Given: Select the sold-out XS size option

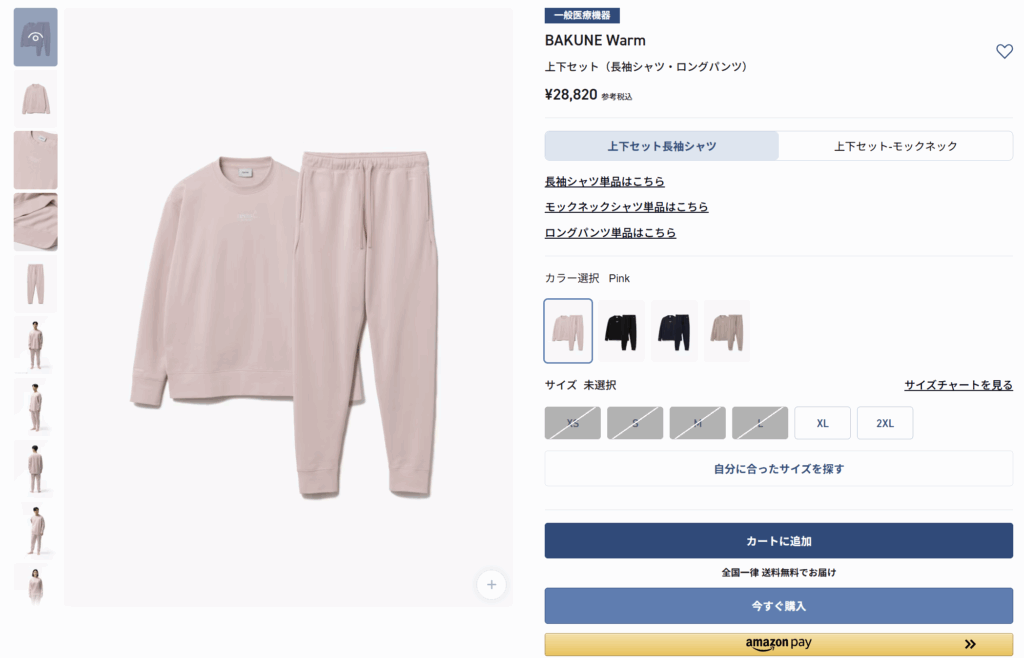Looking at the screenshot, I should click(573, 423).
